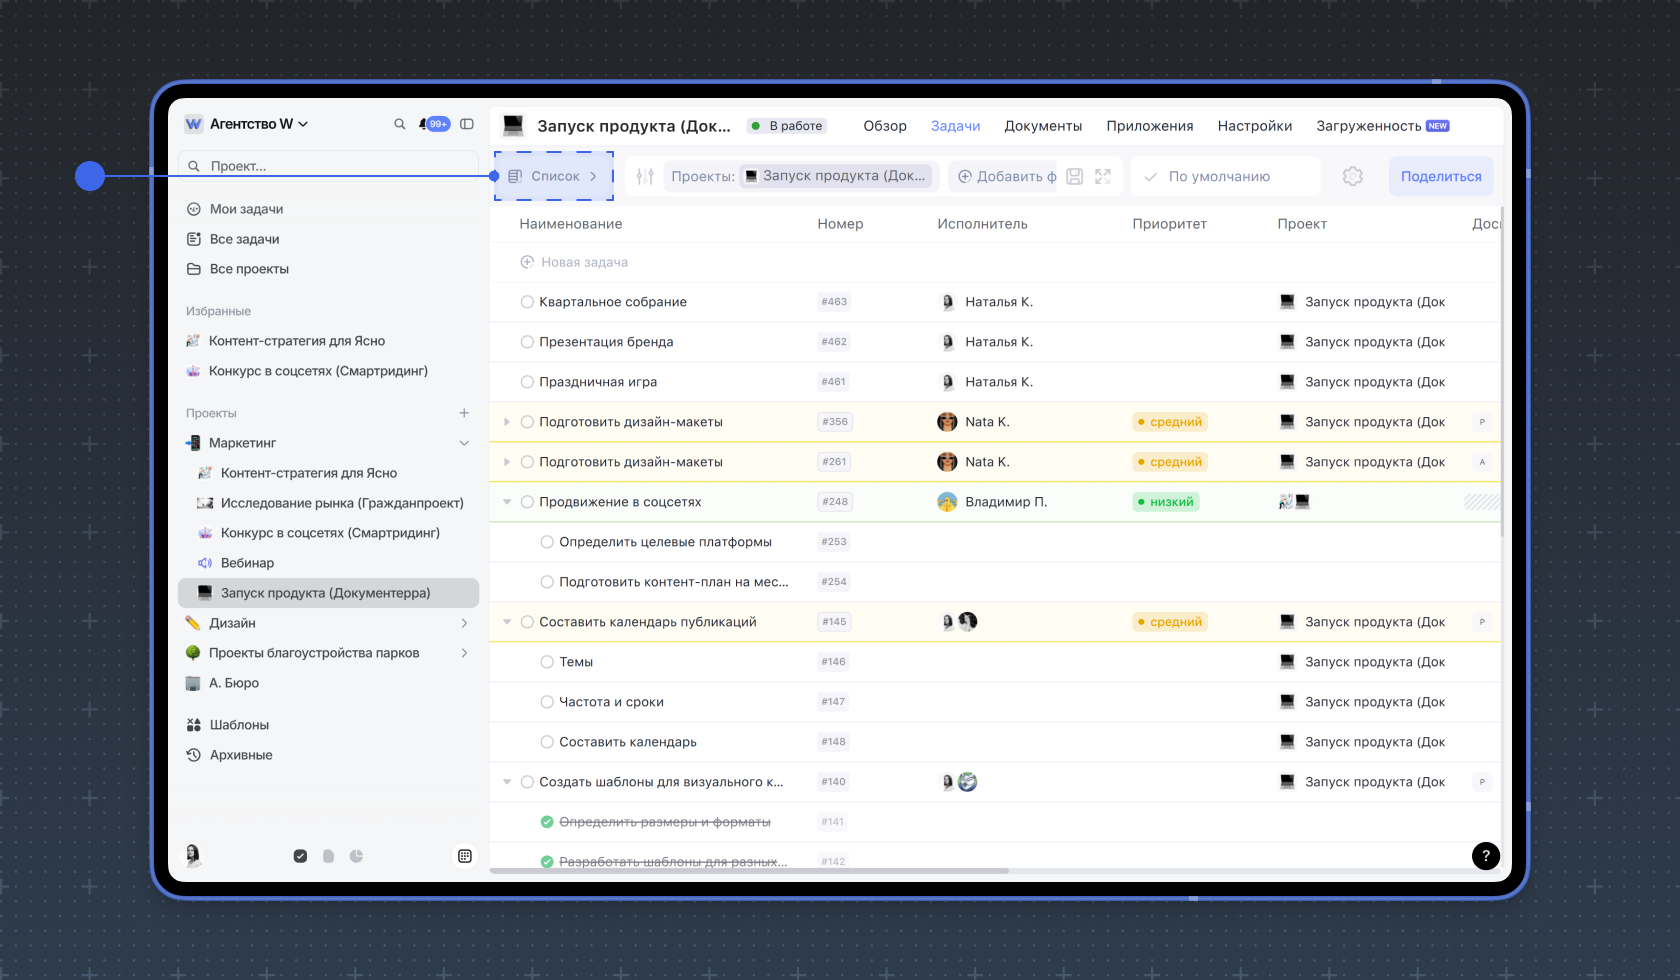
Task: Click the save view floppy disk icon
Action: (1075, 176)
